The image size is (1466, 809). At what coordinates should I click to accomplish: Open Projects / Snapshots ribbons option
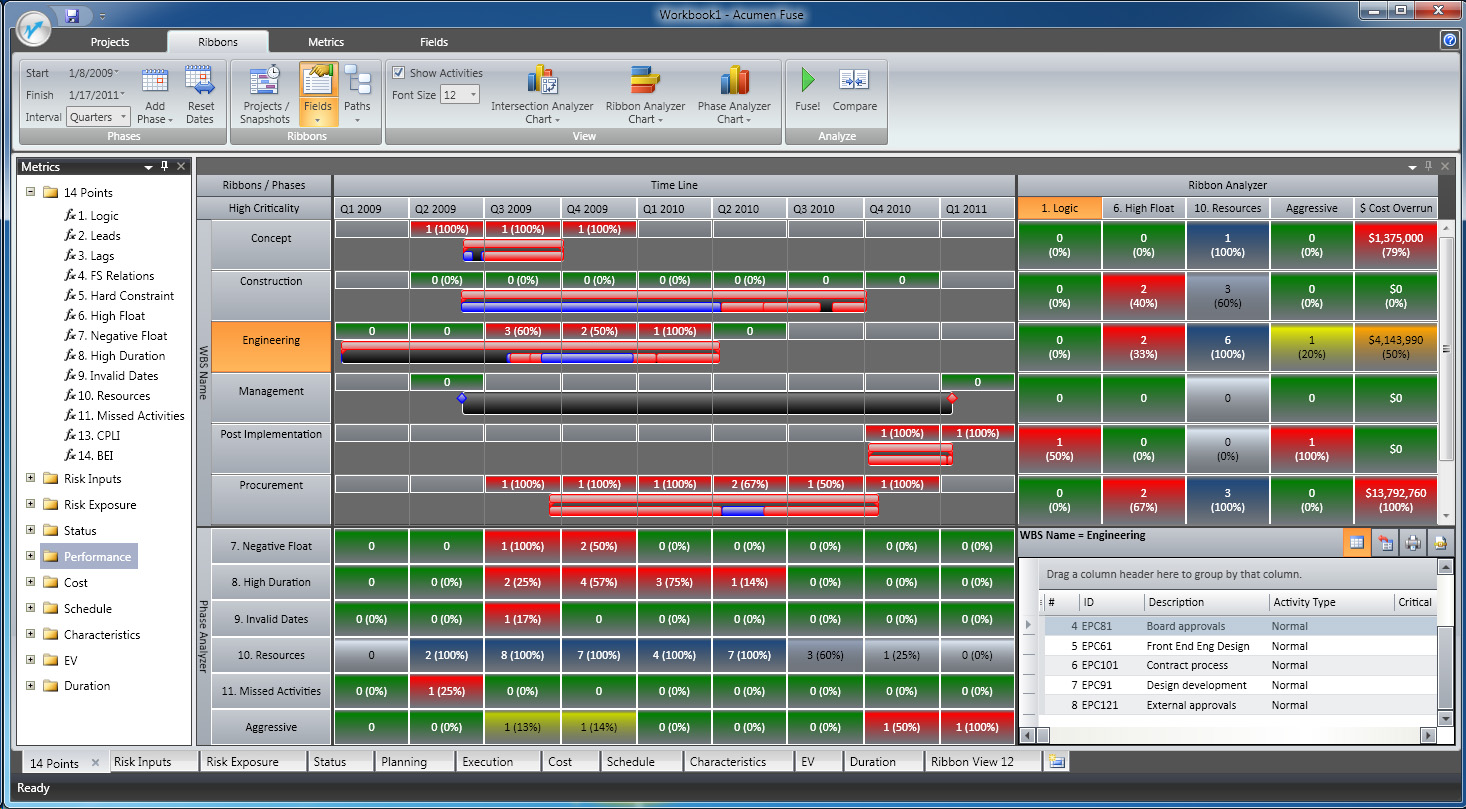tap(265, 96)
